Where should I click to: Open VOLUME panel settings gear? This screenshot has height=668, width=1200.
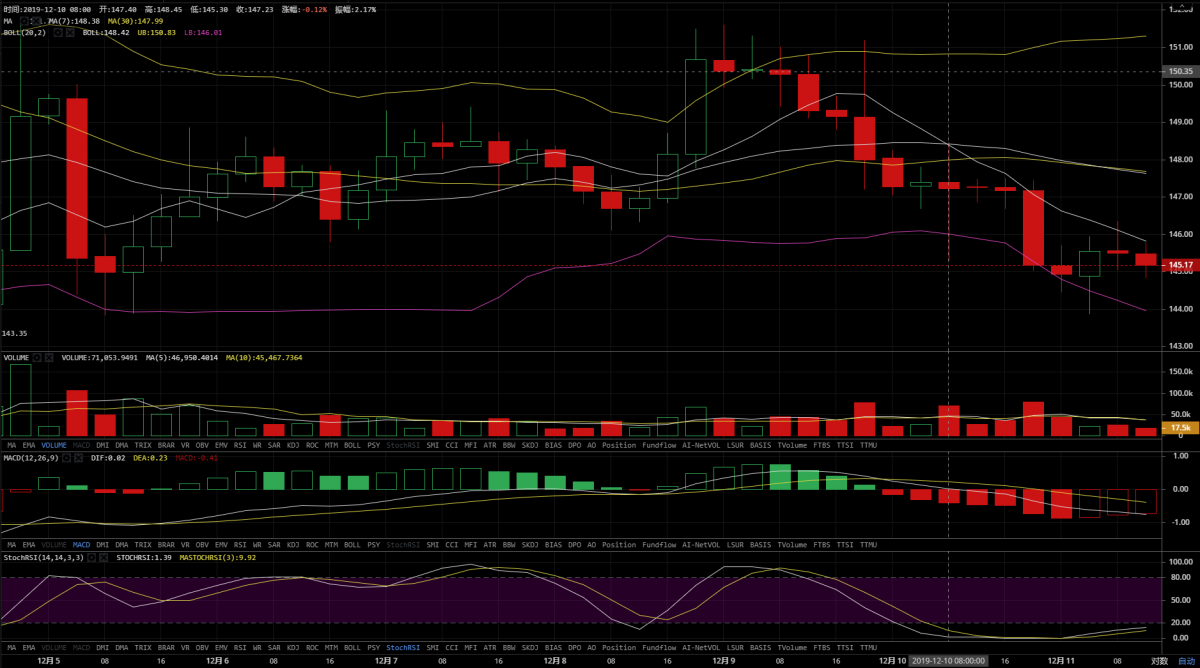tap(37, 357)
